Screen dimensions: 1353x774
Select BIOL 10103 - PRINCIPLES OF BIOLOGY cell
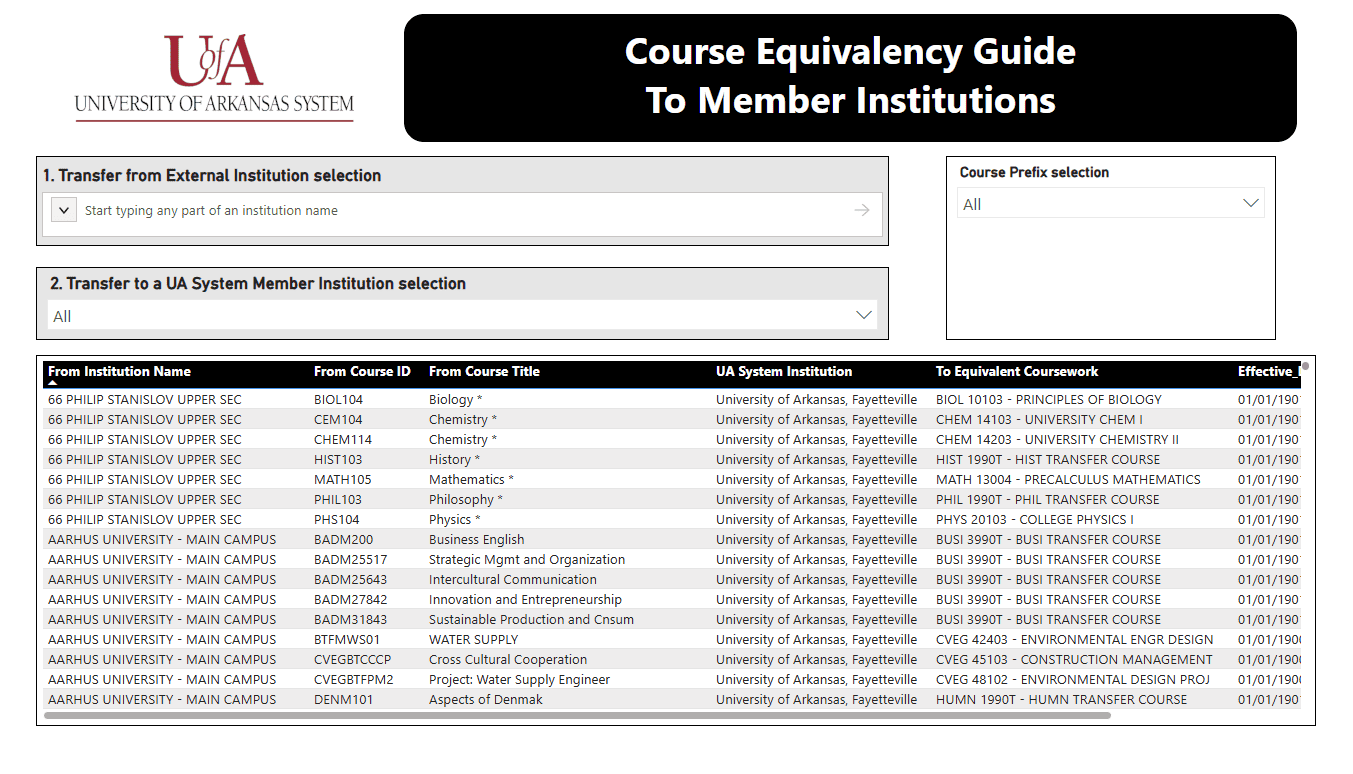[x=1049, y=399]
